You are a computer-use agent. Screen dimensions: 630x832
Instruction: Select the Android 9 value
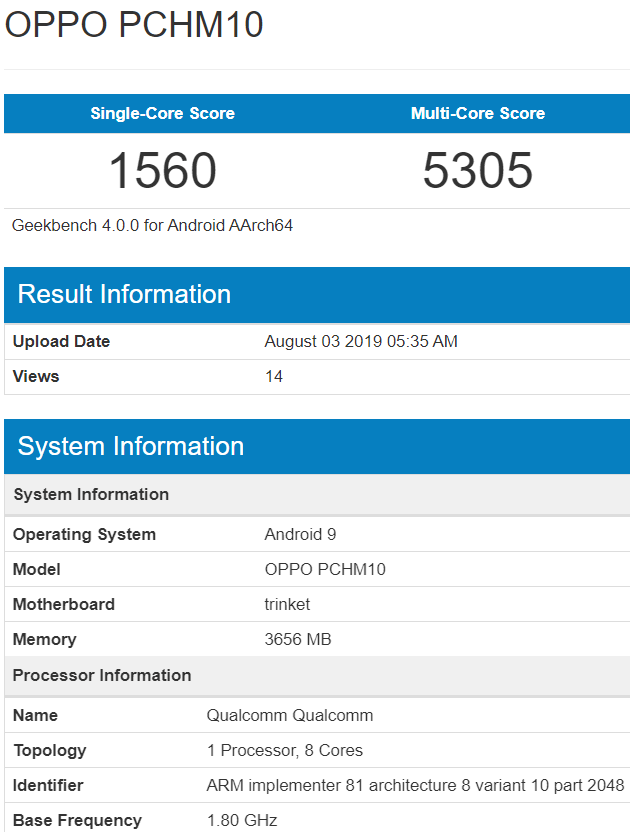click(300, 534)
